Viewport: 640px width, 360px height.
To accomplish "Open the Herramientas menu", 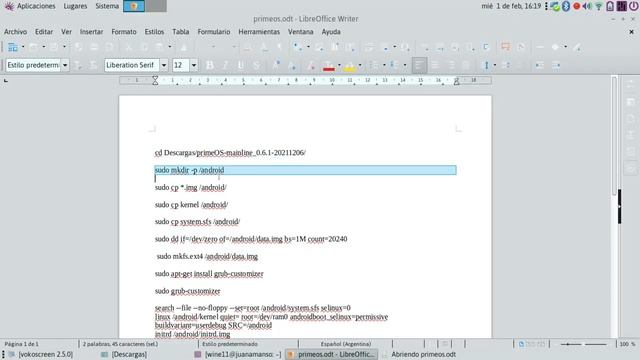I will [x=259, y=31].
